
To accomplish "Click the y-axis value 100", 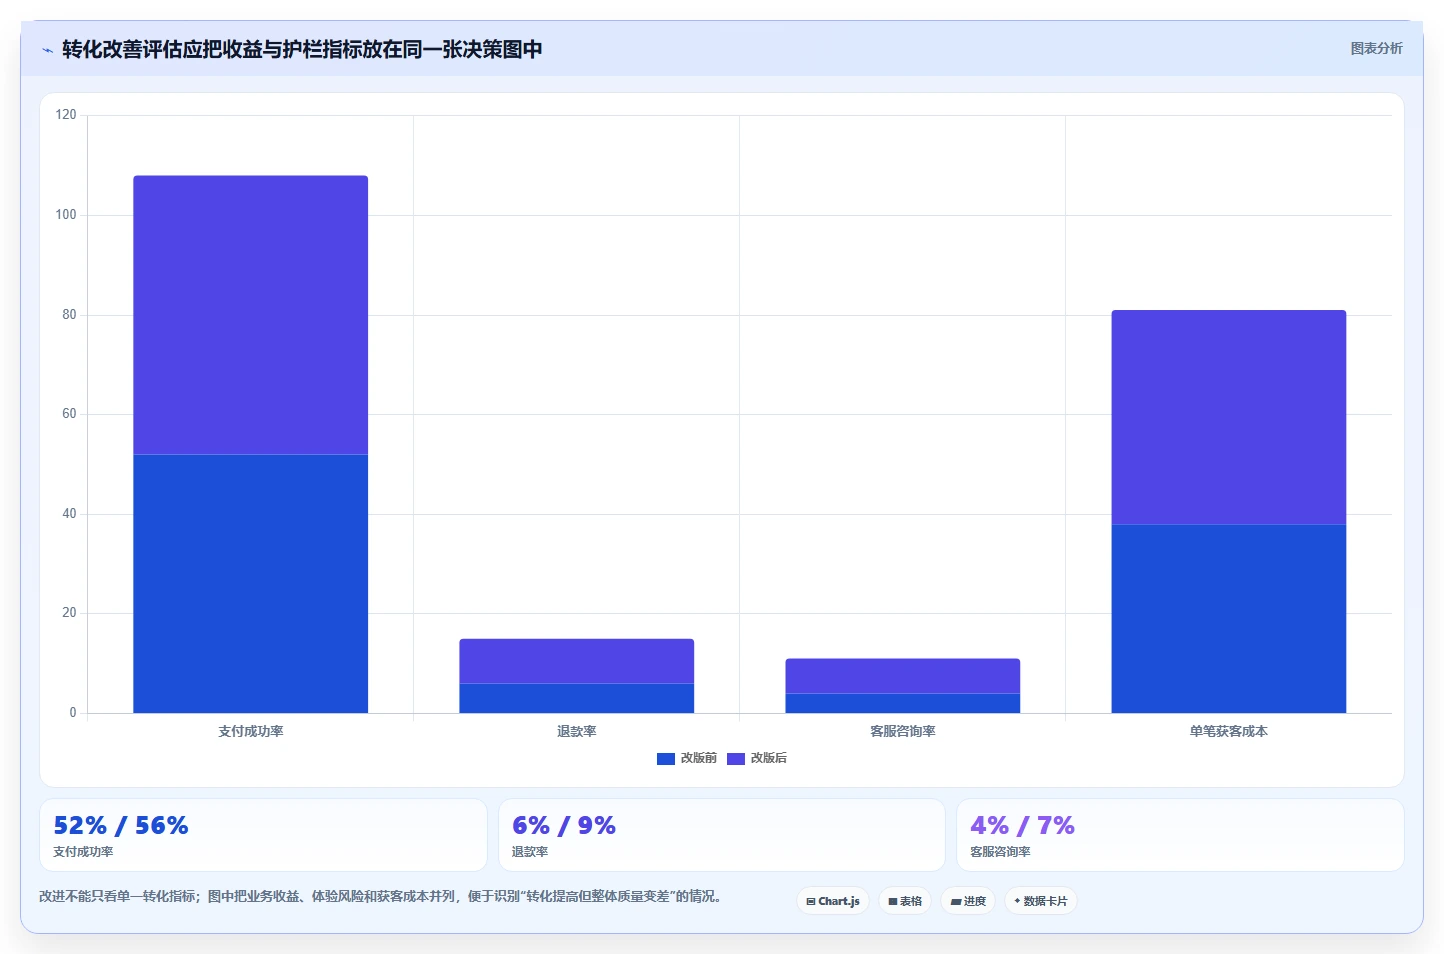I will (66, 215).
